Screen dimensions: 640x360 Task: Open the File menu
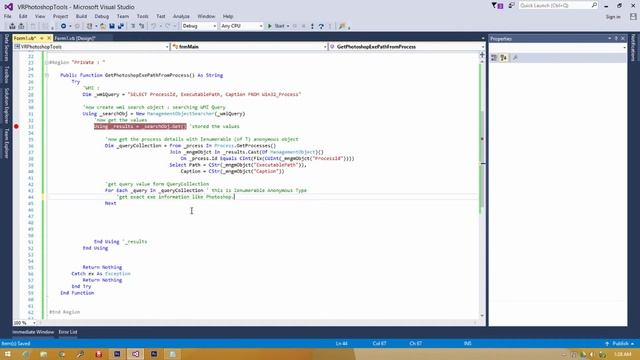[x=8, y=16]
